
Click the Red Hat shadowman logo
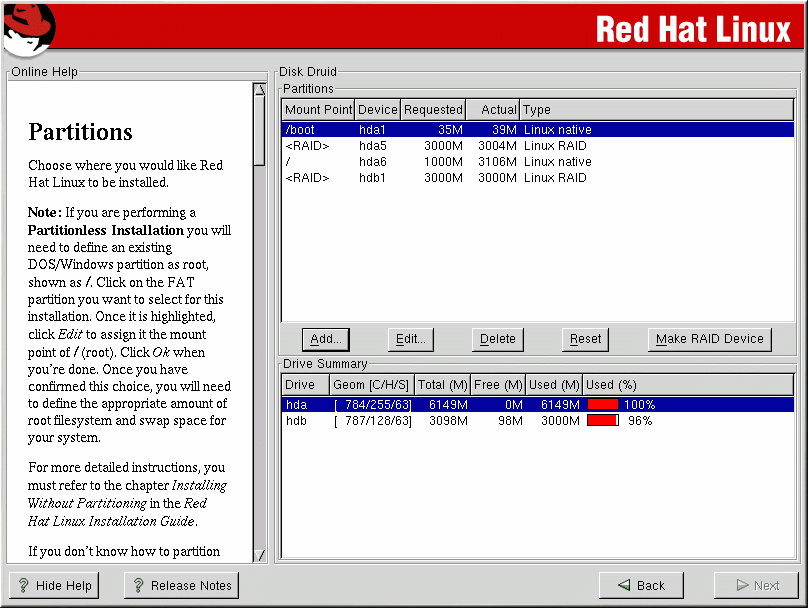(x=28, y=28)
